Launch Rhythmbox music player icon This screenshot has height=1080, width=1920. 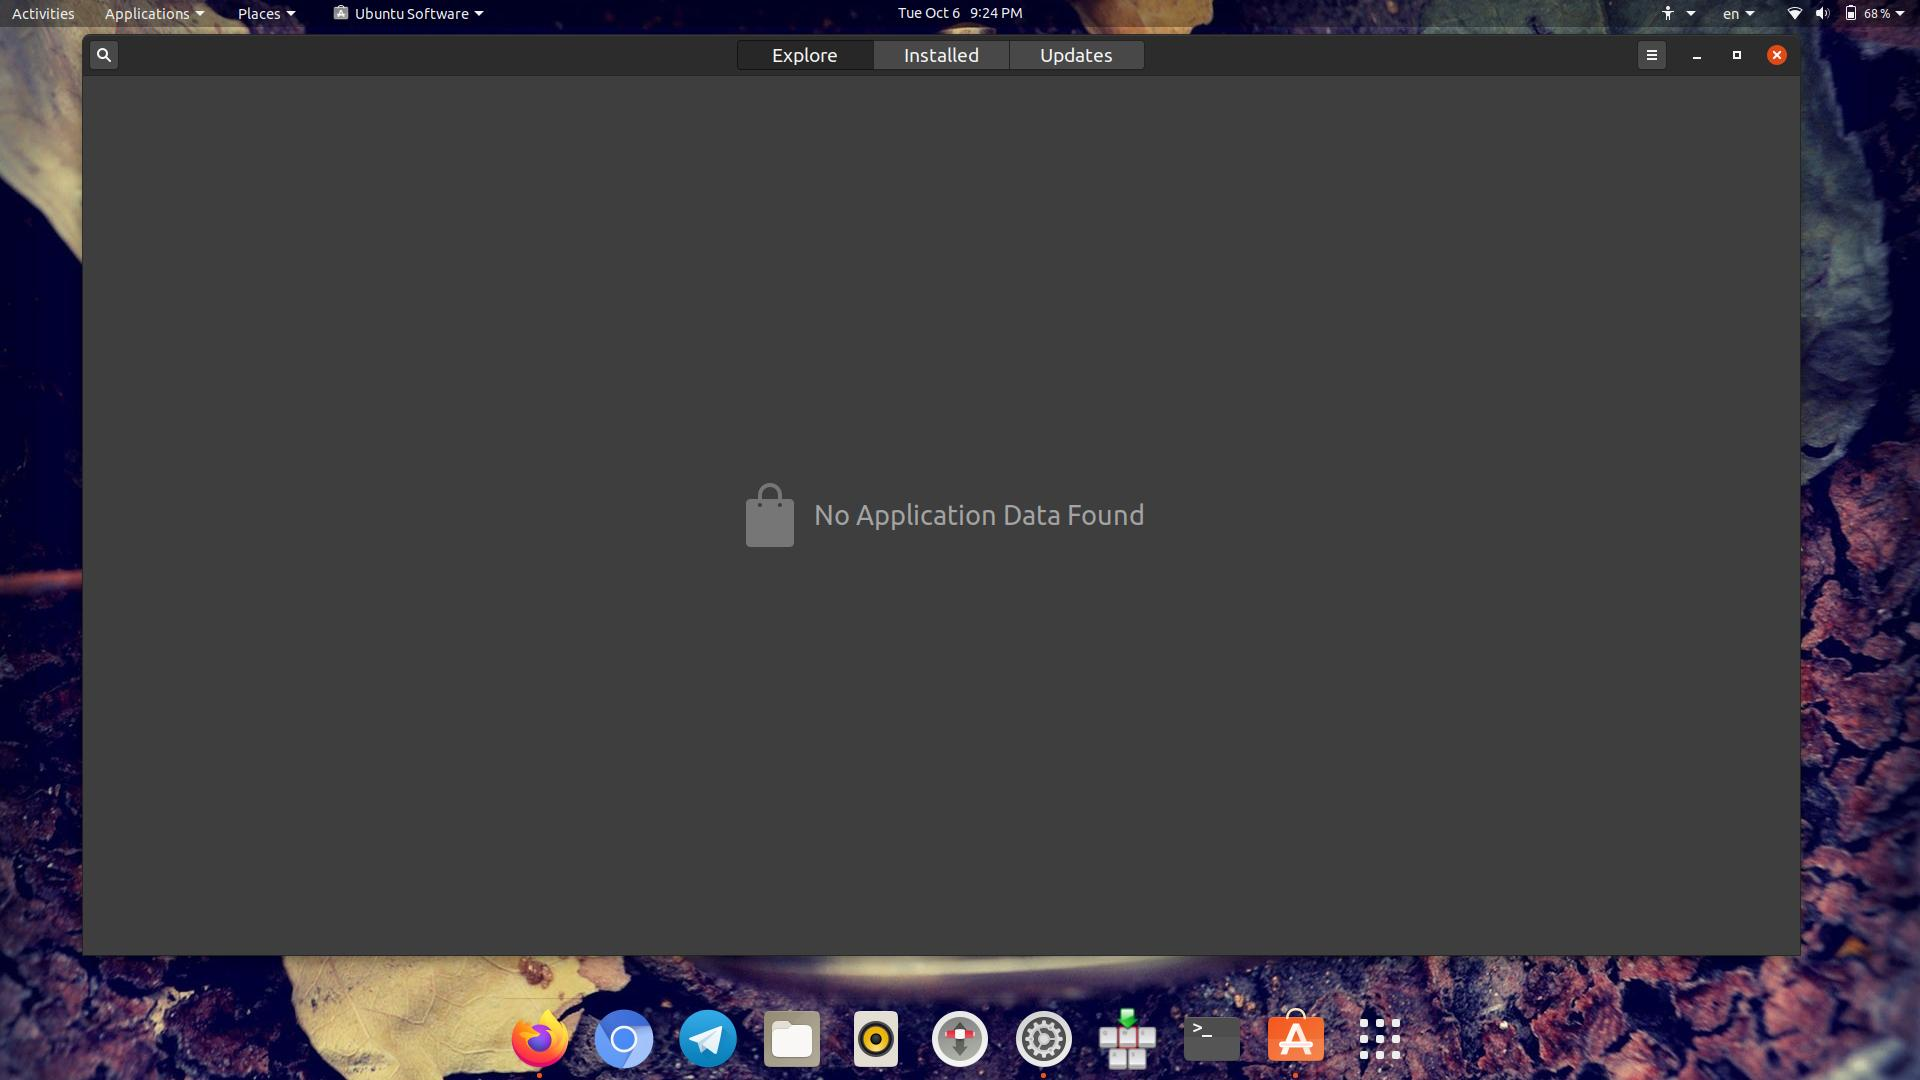pyautogui.click(x=876, y=1040)
